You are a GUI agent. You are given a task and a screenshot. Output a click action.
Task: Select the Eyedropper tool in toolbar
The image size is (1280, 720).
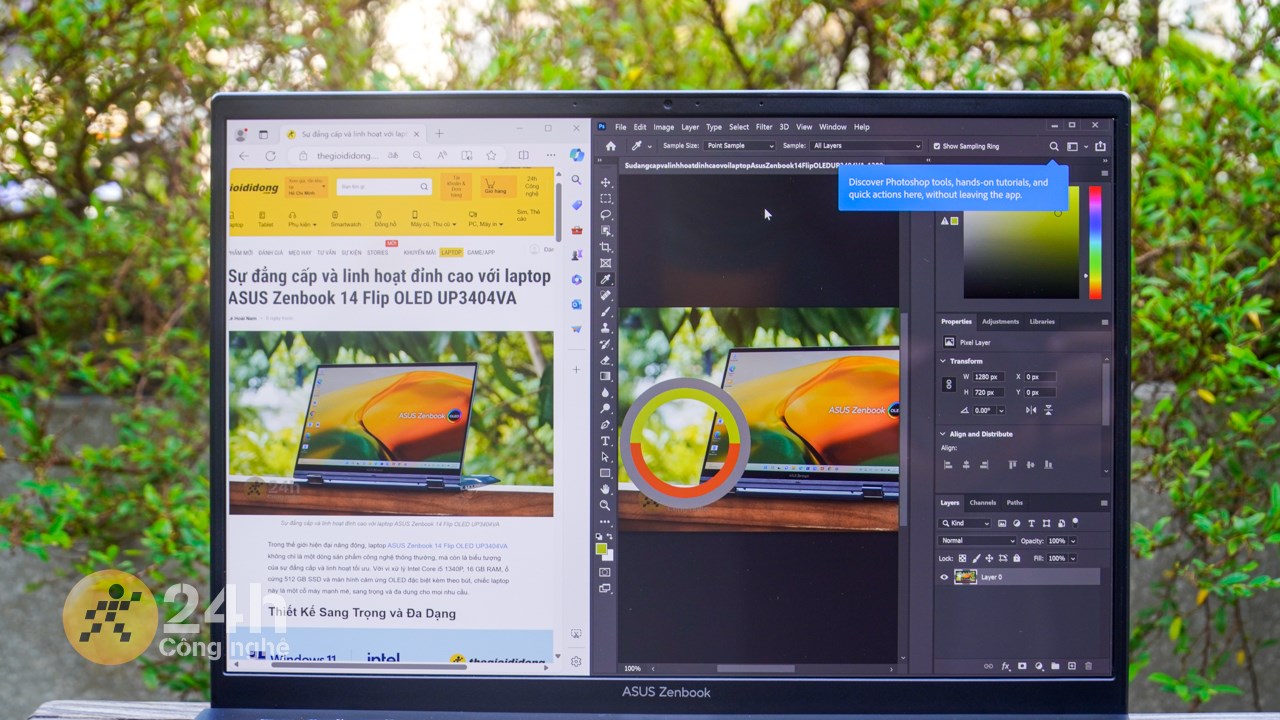pos(605,280)
